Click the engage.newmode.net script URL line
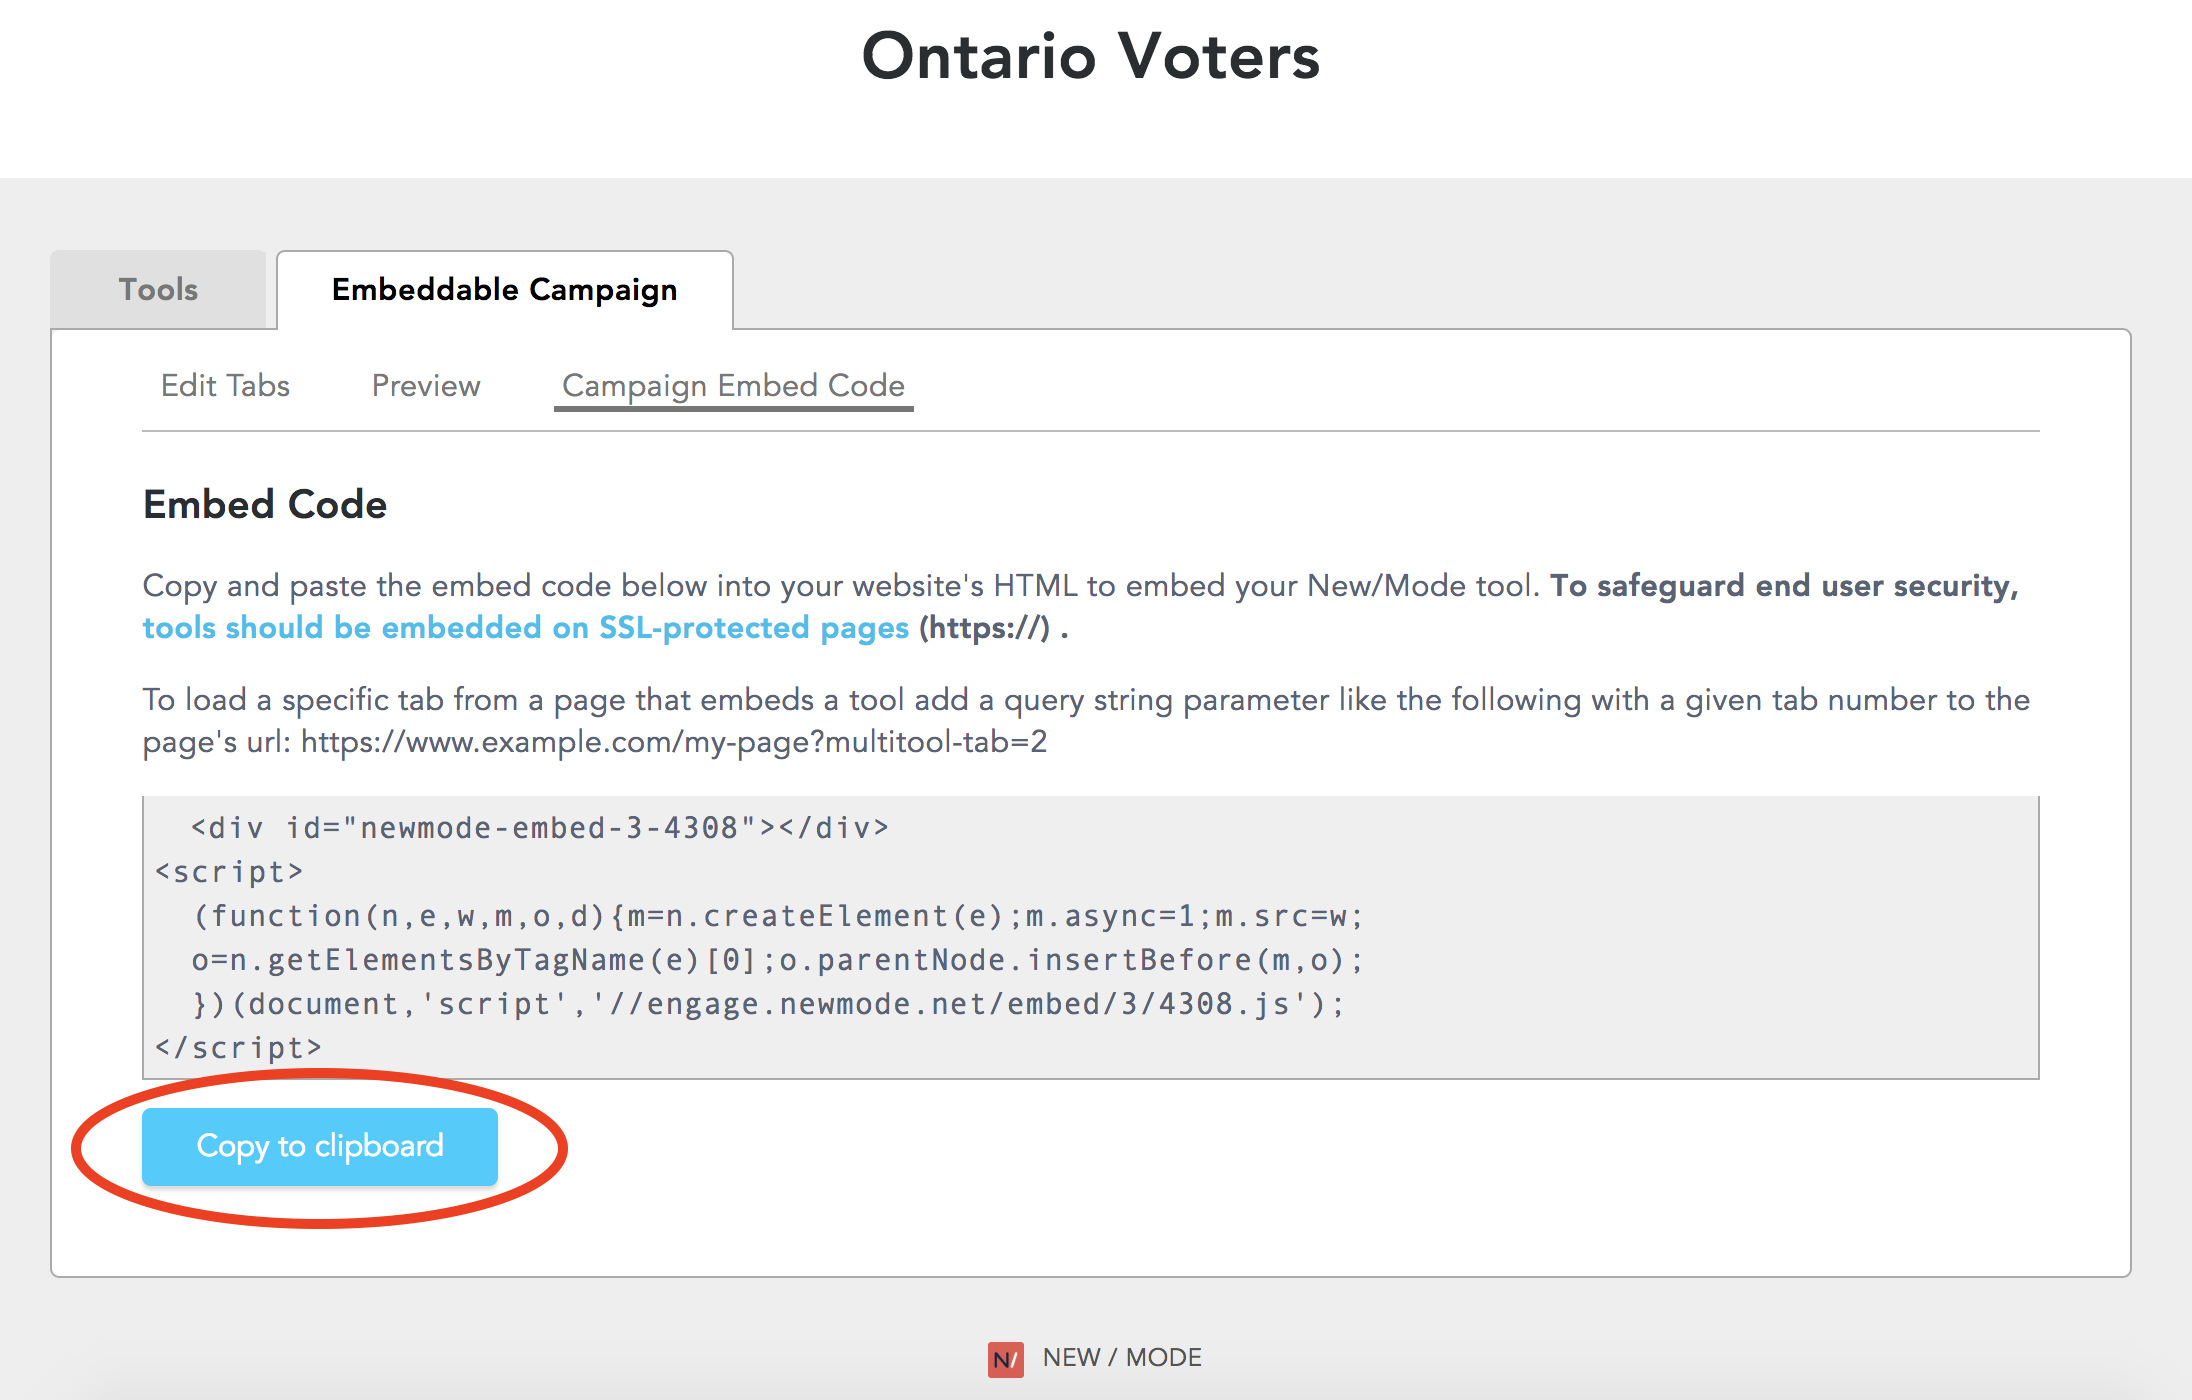This screenshot has height=1400, width=2192. 768,1004
